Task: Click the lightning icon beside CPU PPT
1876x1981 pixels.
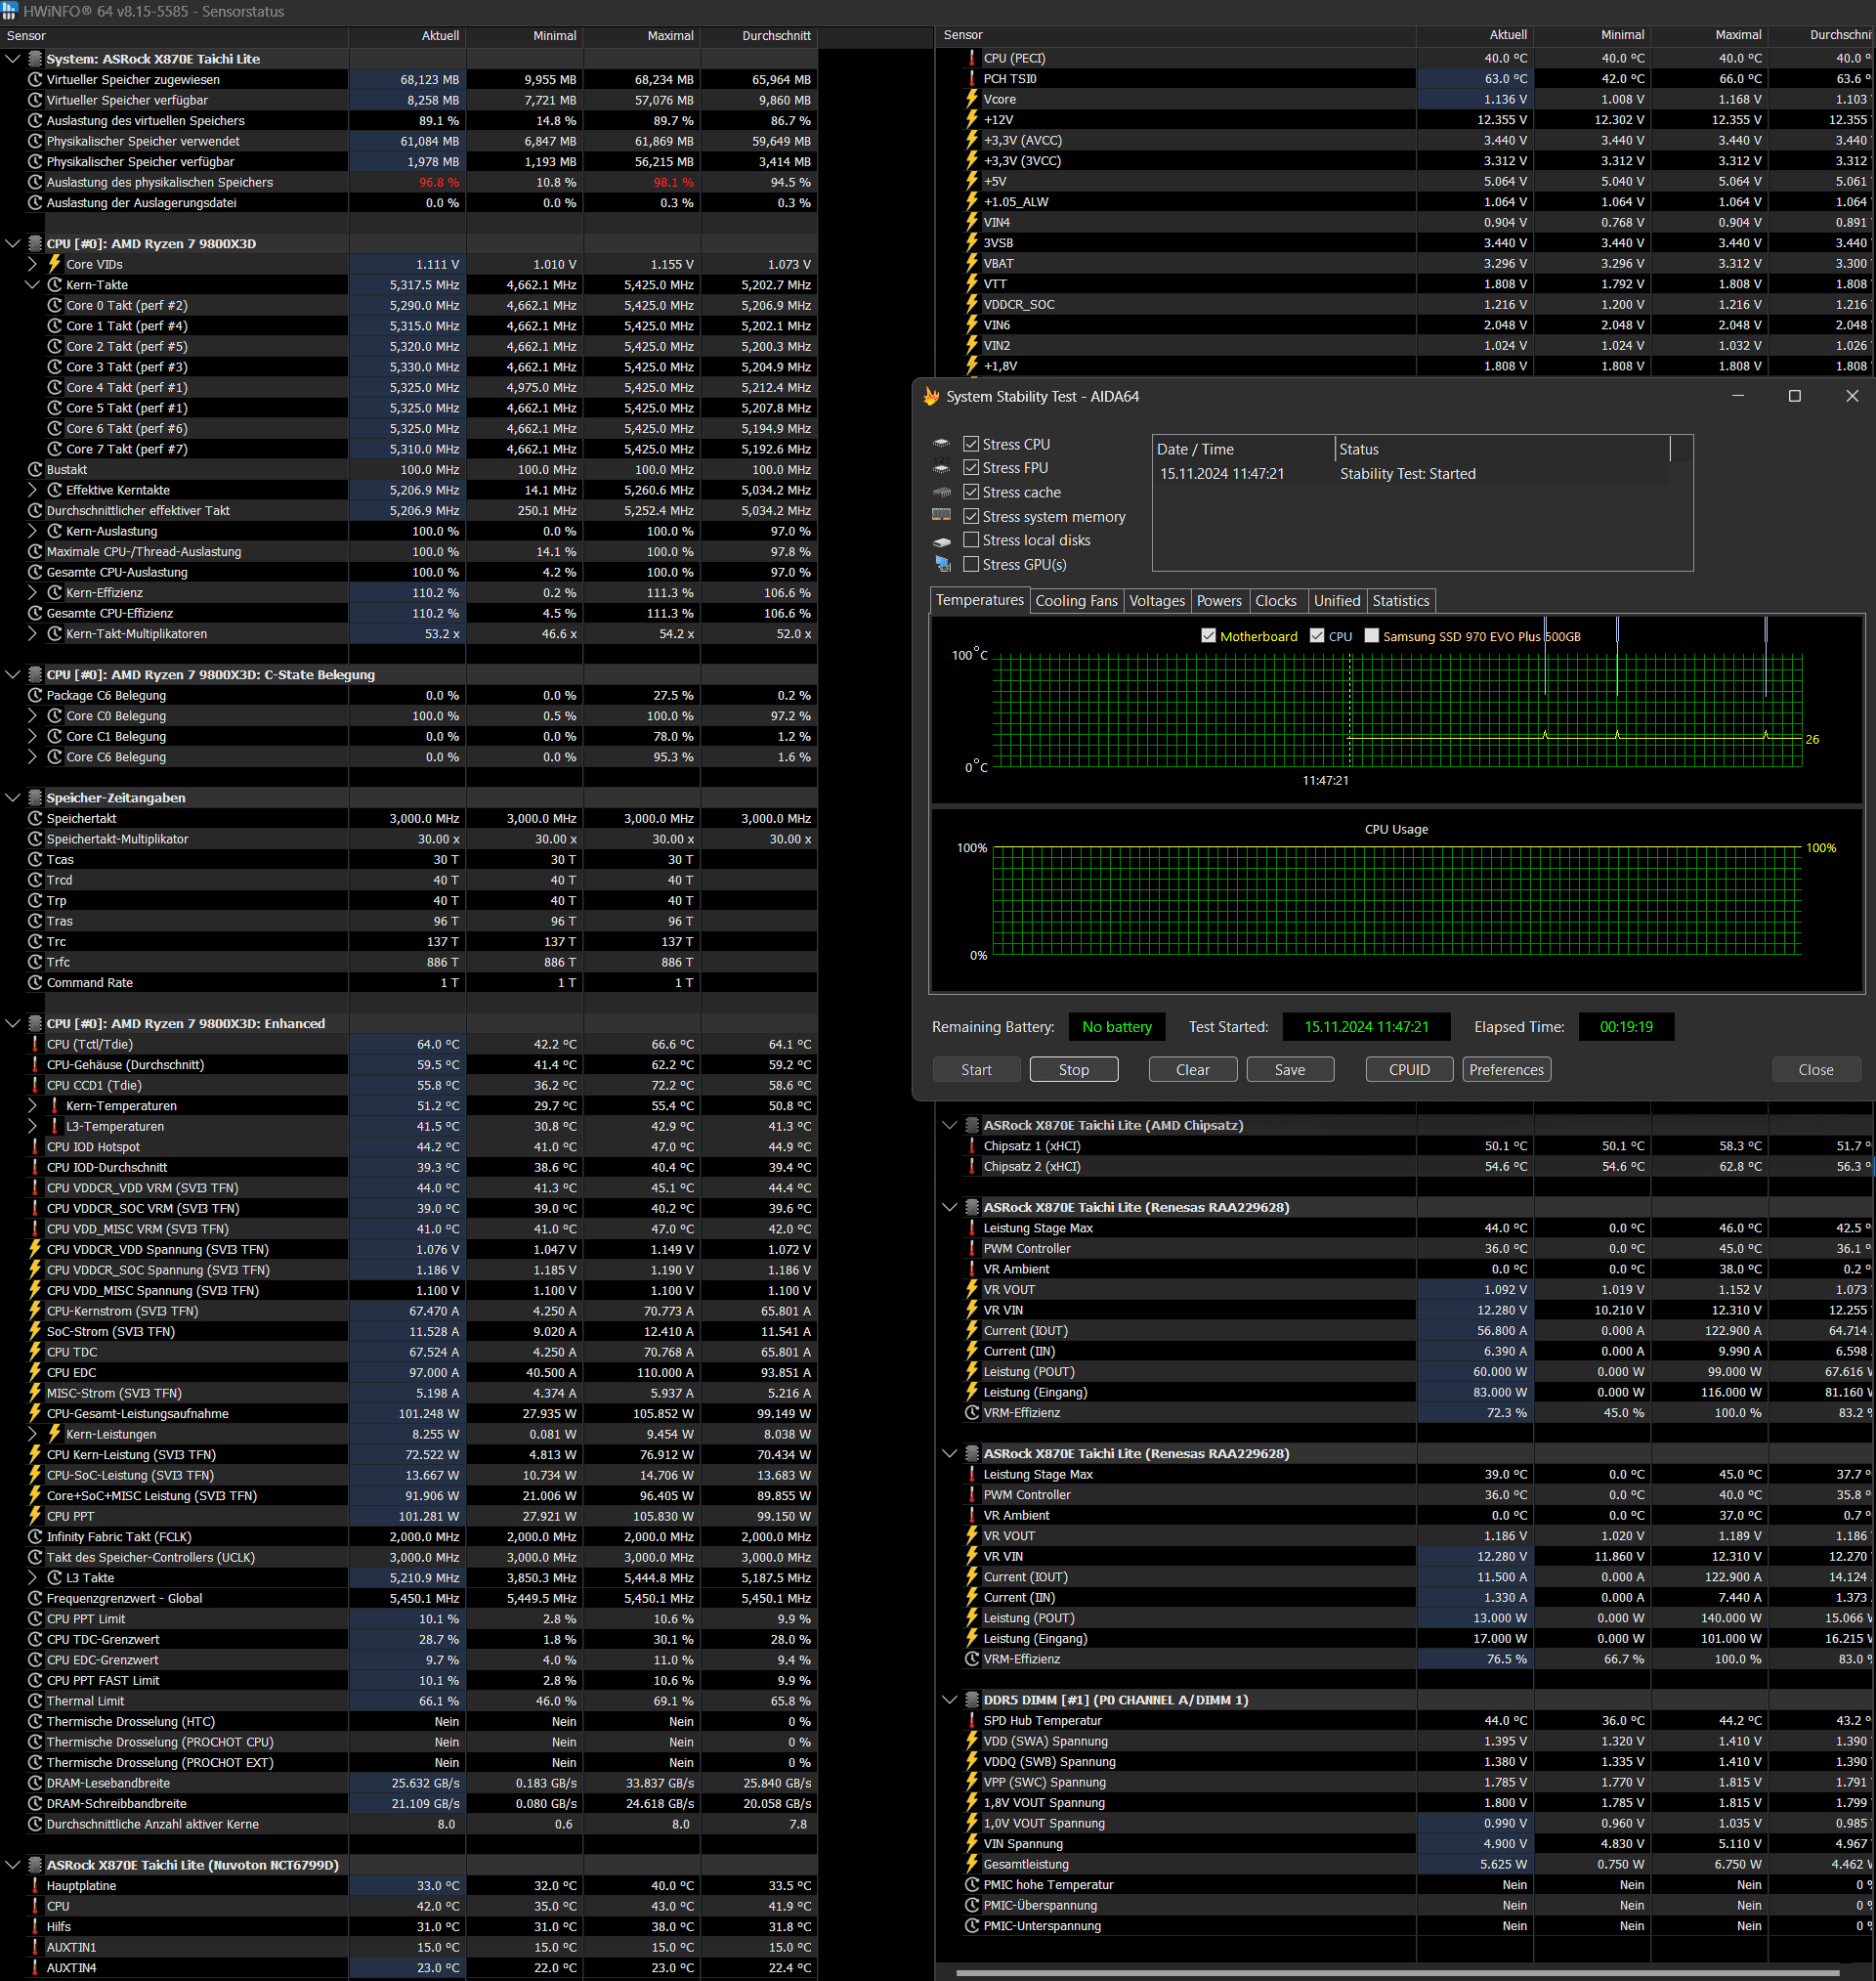Action: pos(35,1516)
